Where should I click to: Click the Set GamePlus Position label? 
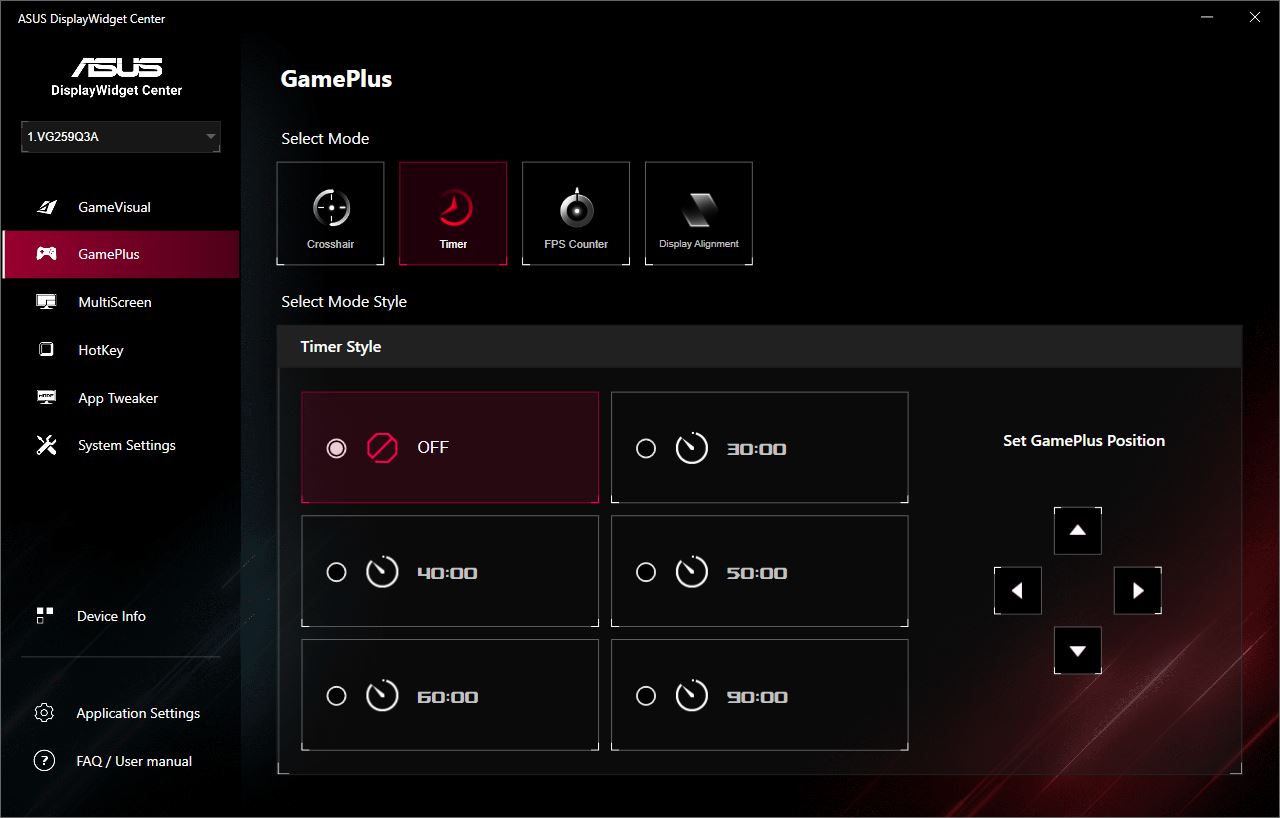pyautogui.click(x=1084, y=440)
